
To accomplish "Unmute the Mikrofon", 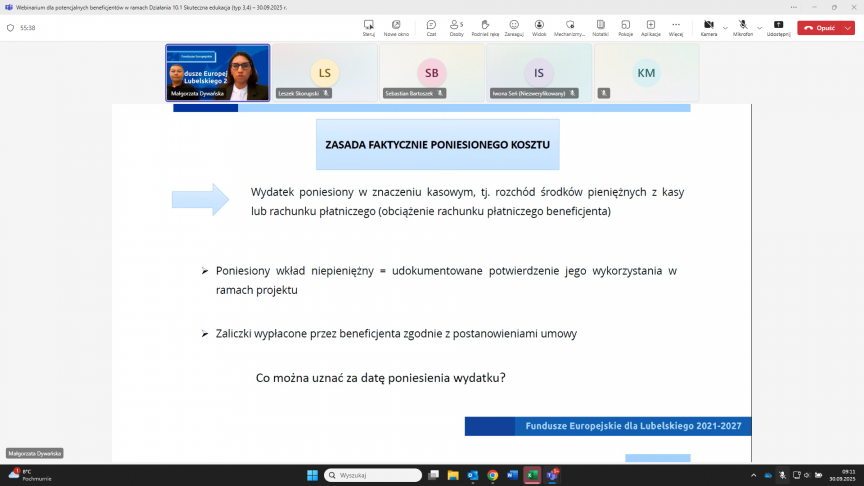I will [743, 27].
